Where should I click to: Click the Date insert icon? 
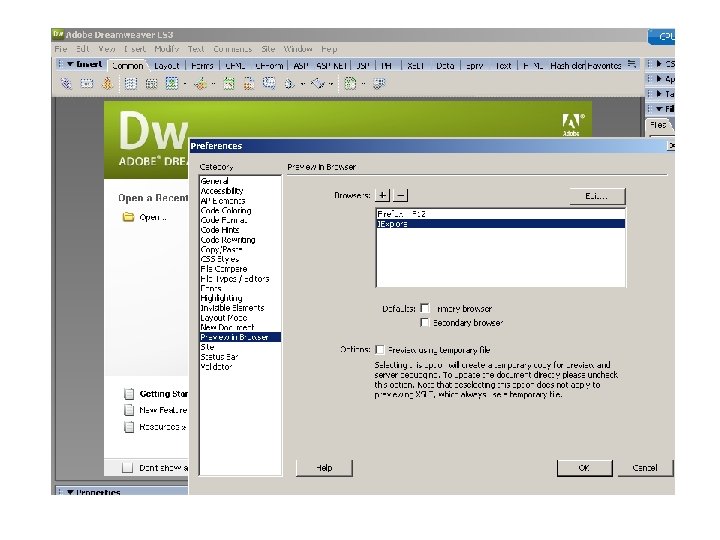click(229, 84)
